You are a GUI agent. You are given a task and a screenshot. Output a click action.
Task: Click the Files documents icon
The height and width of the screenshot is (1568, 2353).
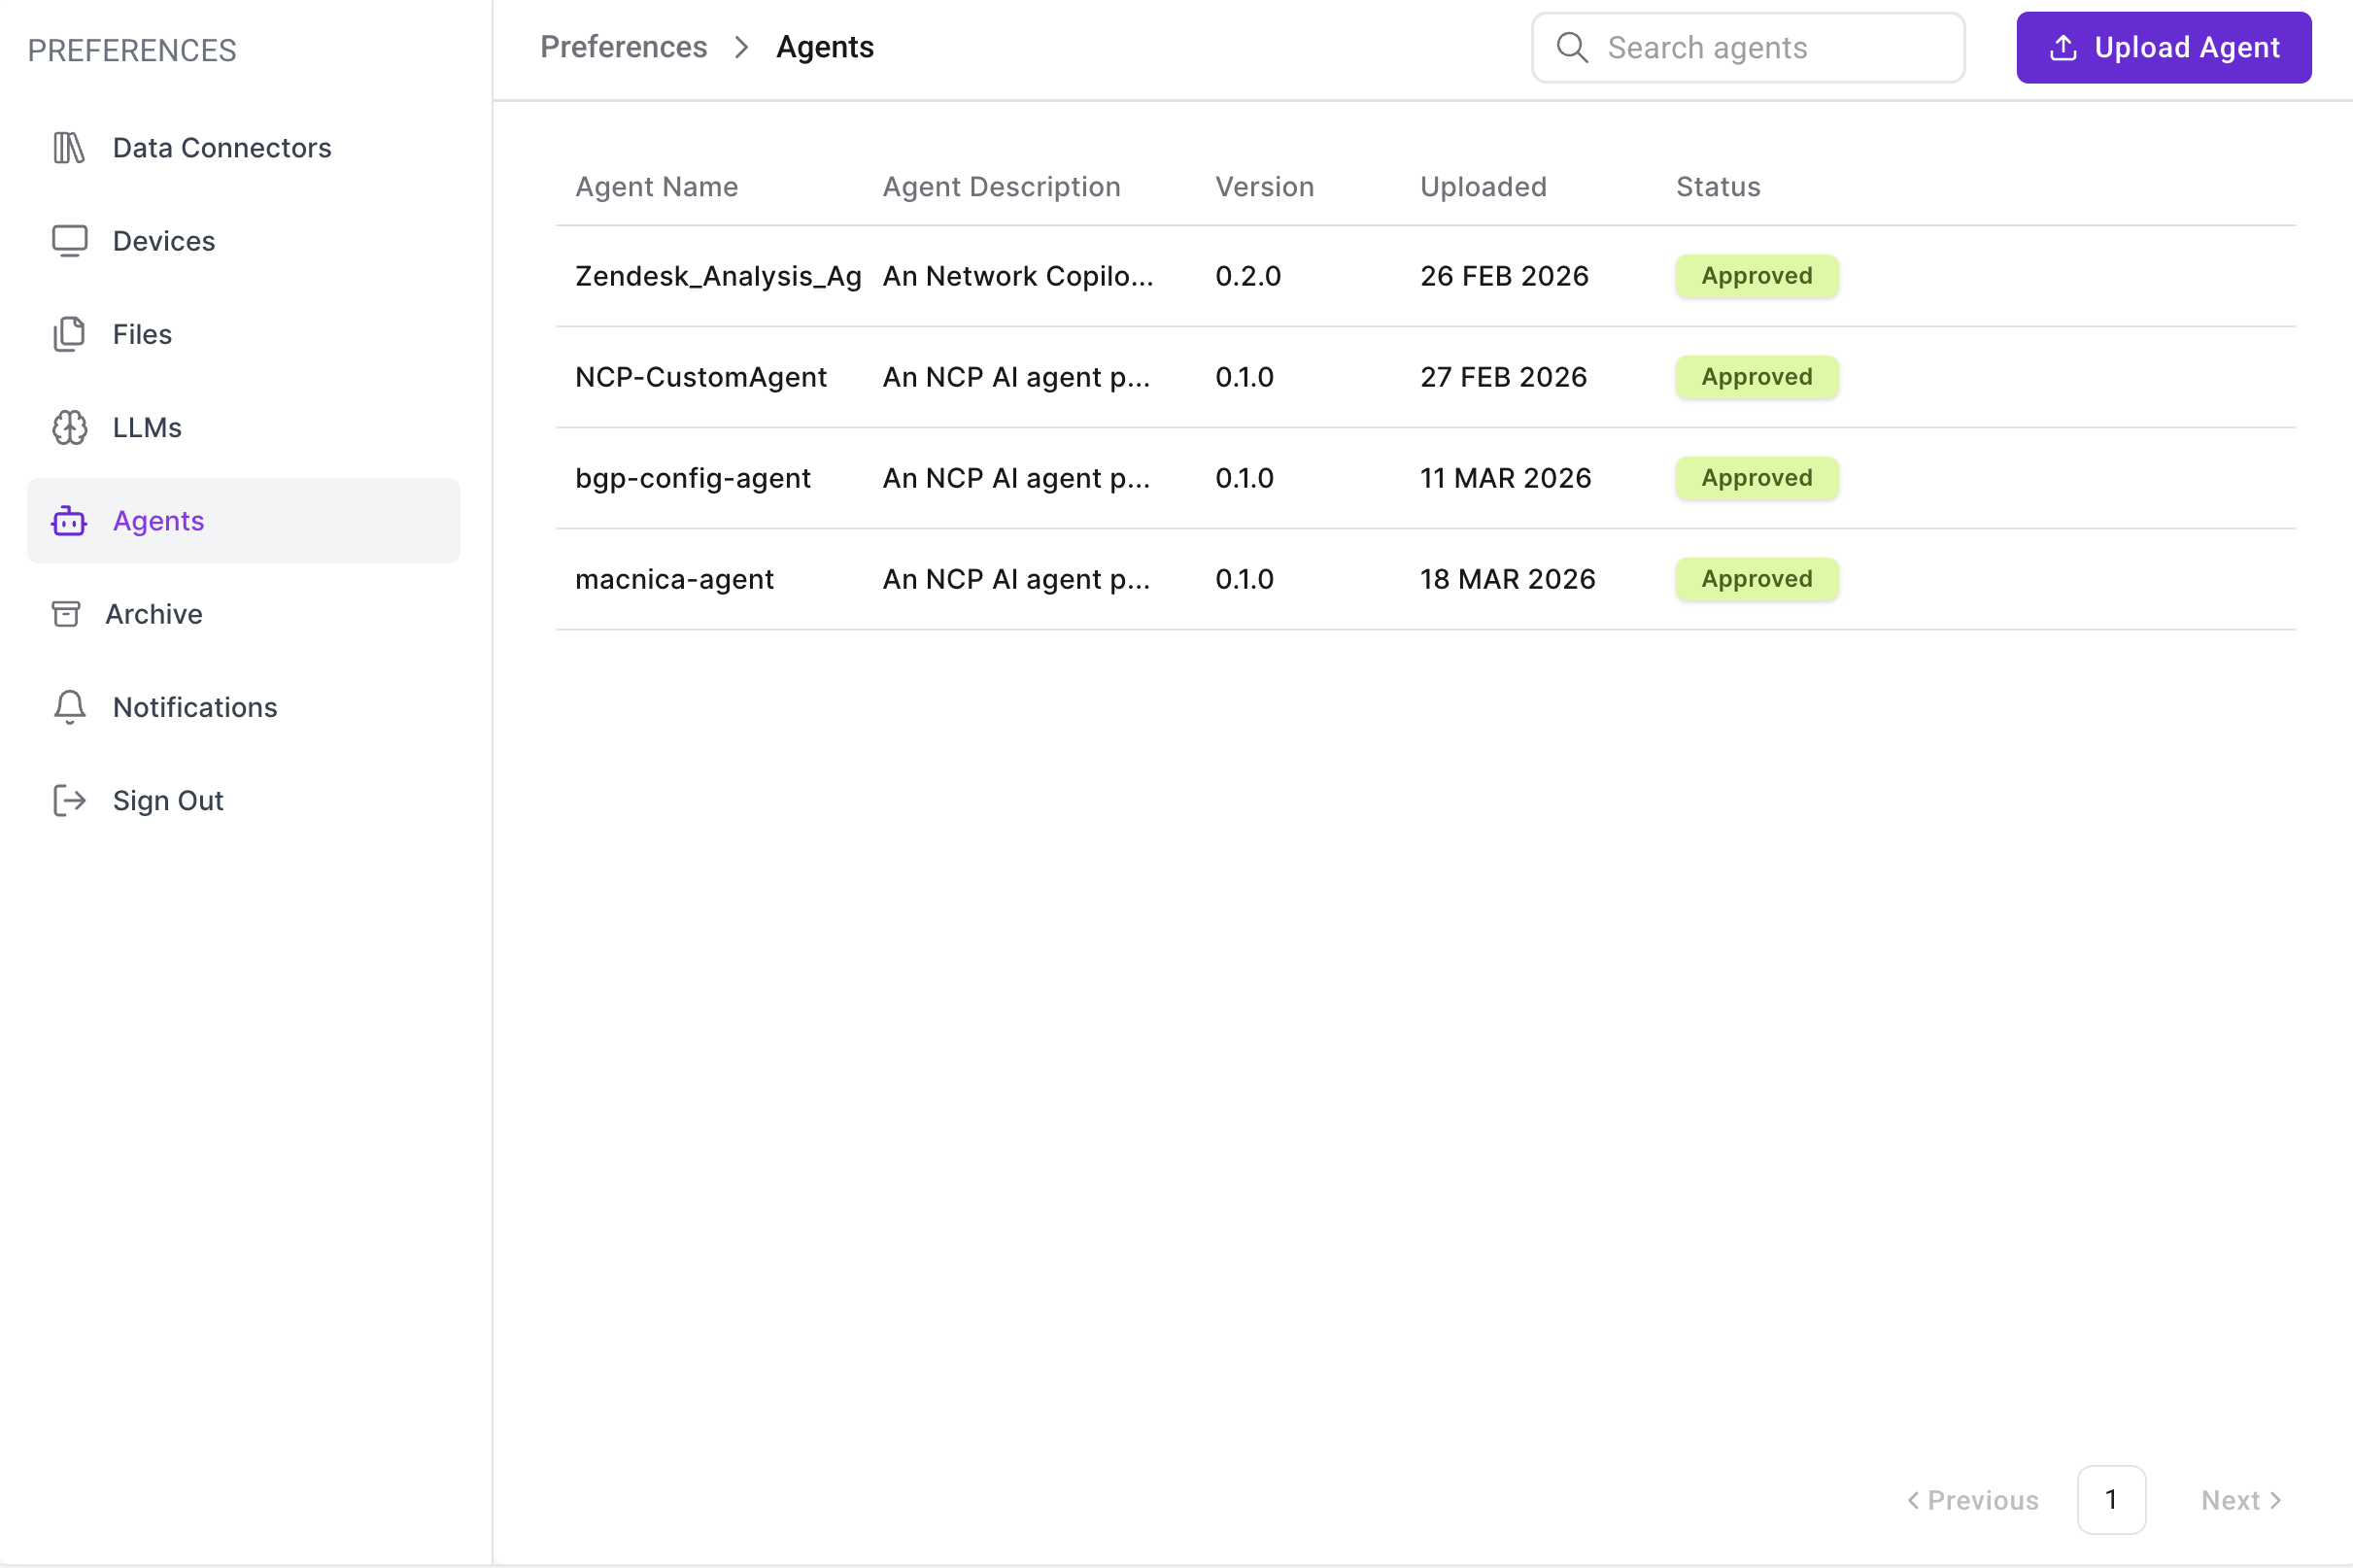tap(69, 334)
